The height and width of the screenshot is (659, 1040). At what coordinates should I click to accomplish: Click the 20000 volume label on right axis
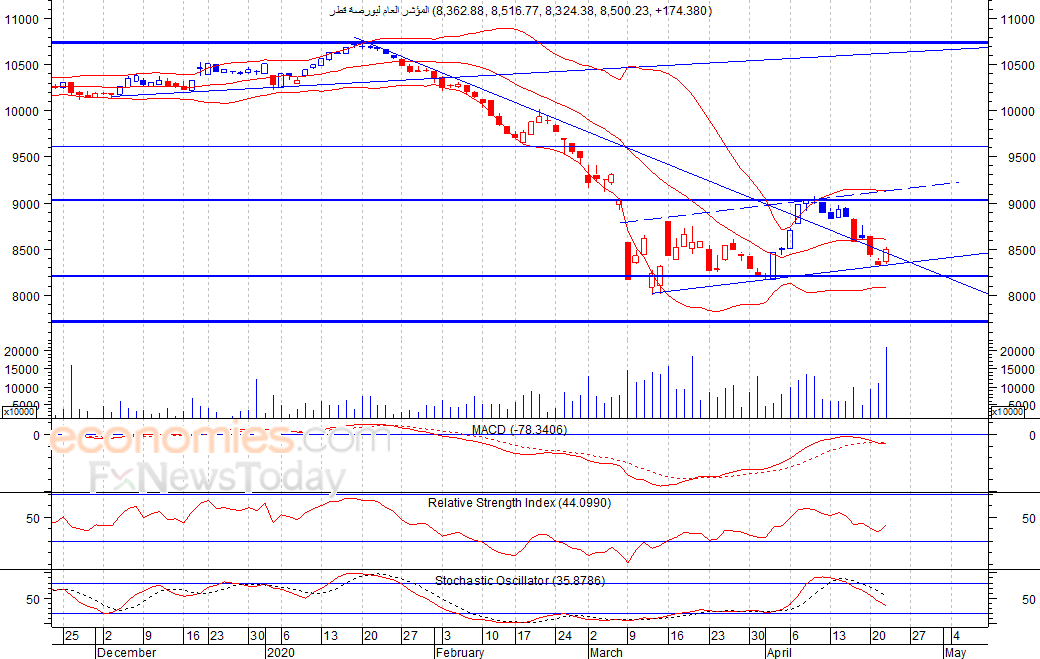click(x=1018, y=351)
